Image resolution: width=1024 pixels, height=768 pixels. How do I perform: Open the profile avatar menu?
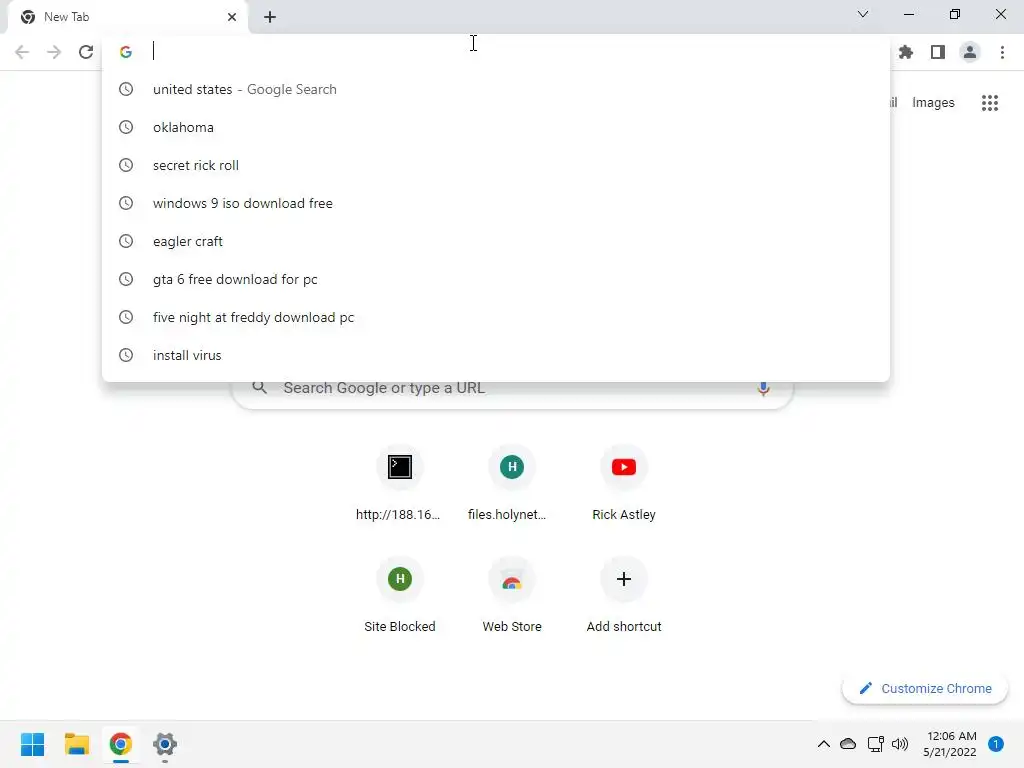(x=970, y=52)
